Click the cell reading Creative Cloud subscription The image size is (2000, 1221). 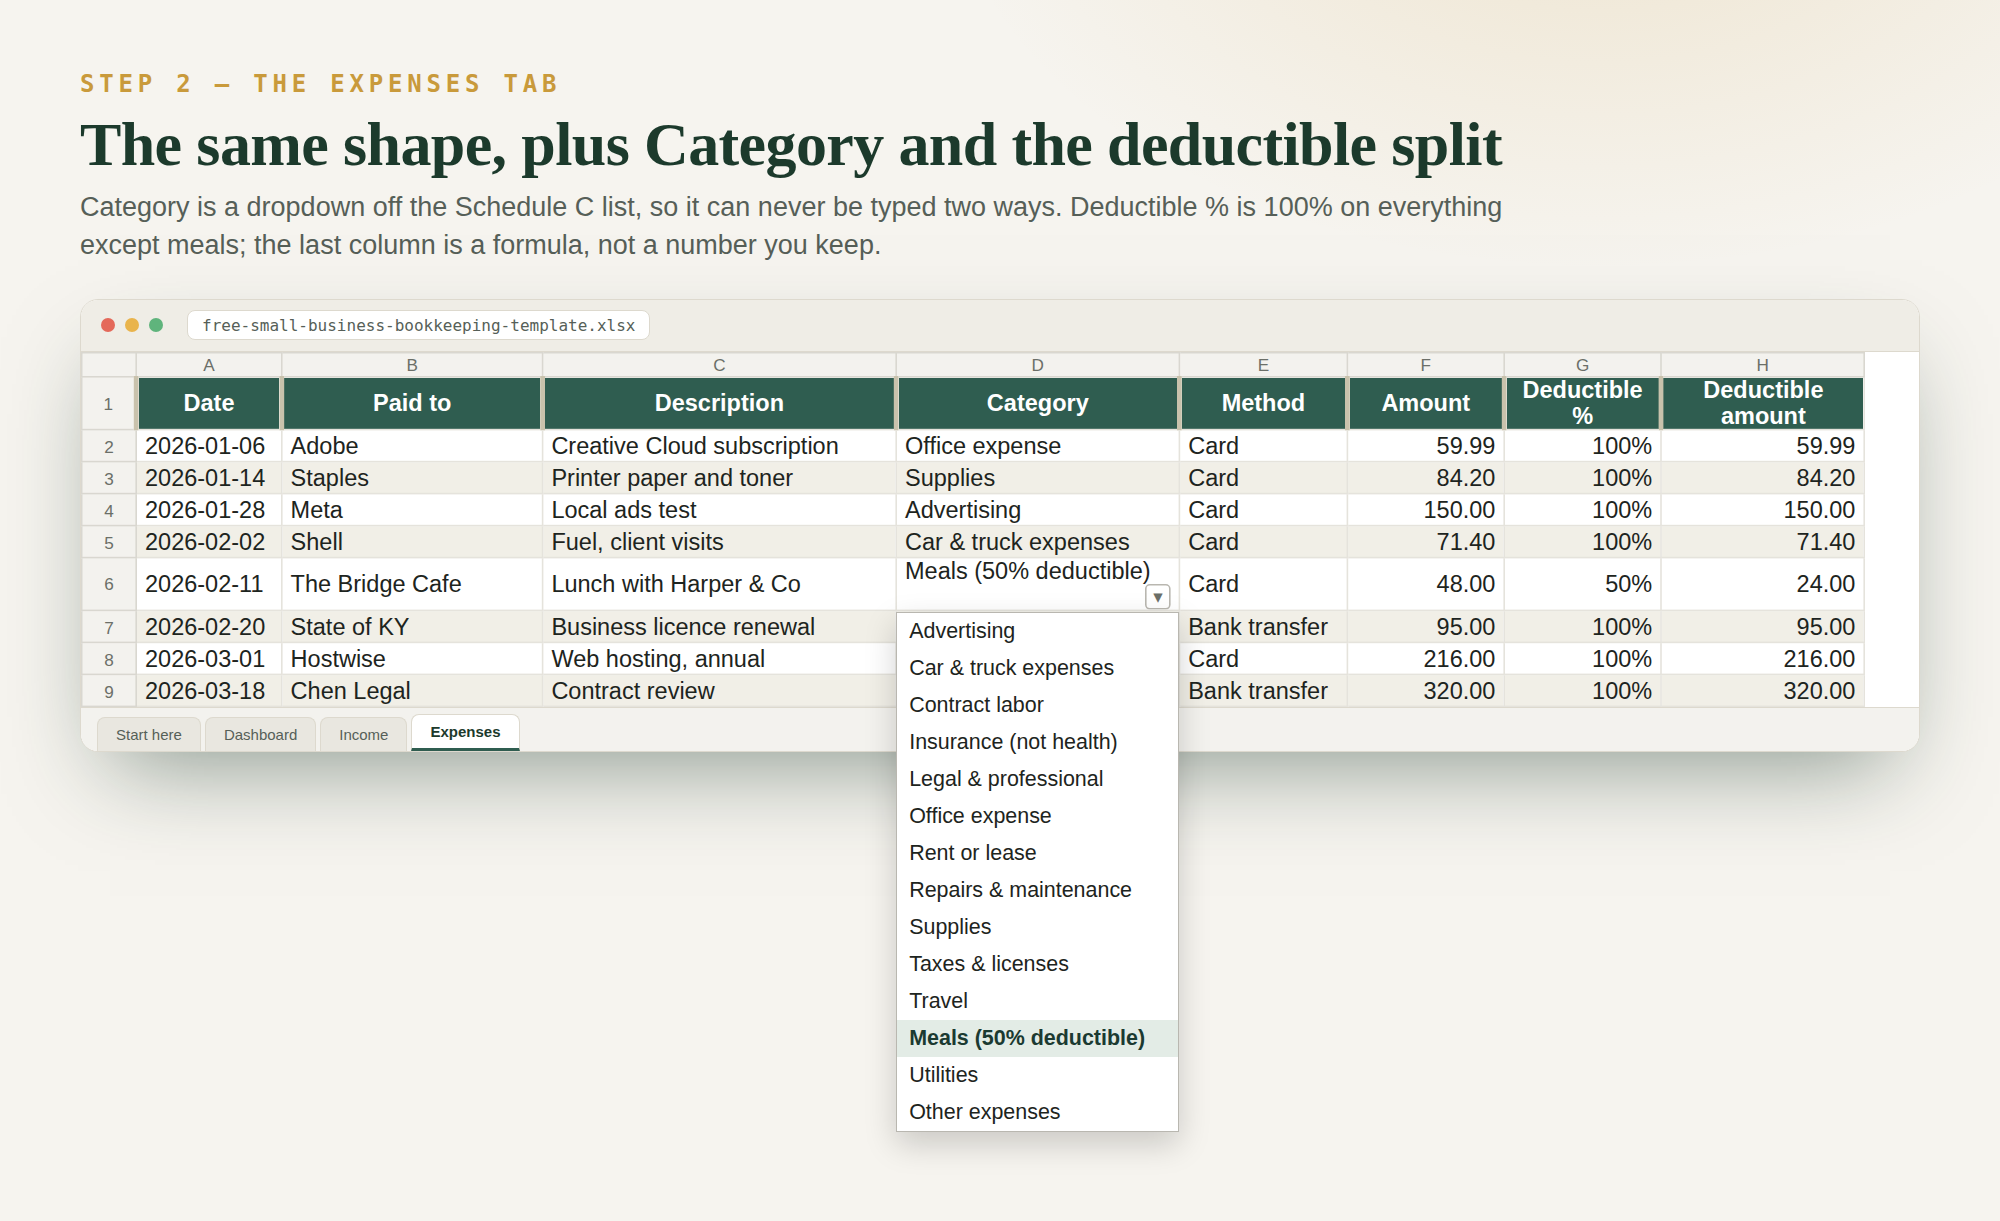click(719, 446)
